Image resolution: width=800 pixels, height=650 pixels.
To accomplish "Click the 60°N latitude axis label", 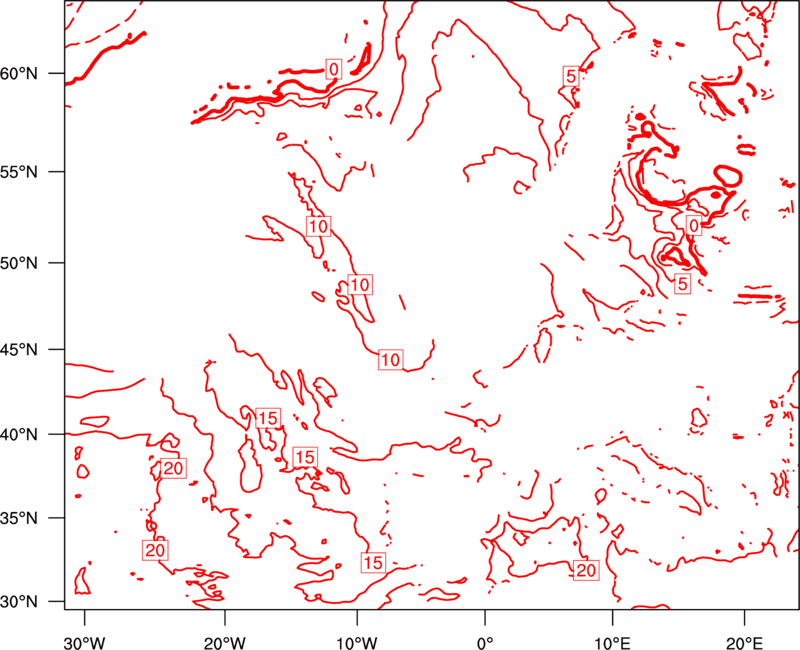I will click(19, 74).
